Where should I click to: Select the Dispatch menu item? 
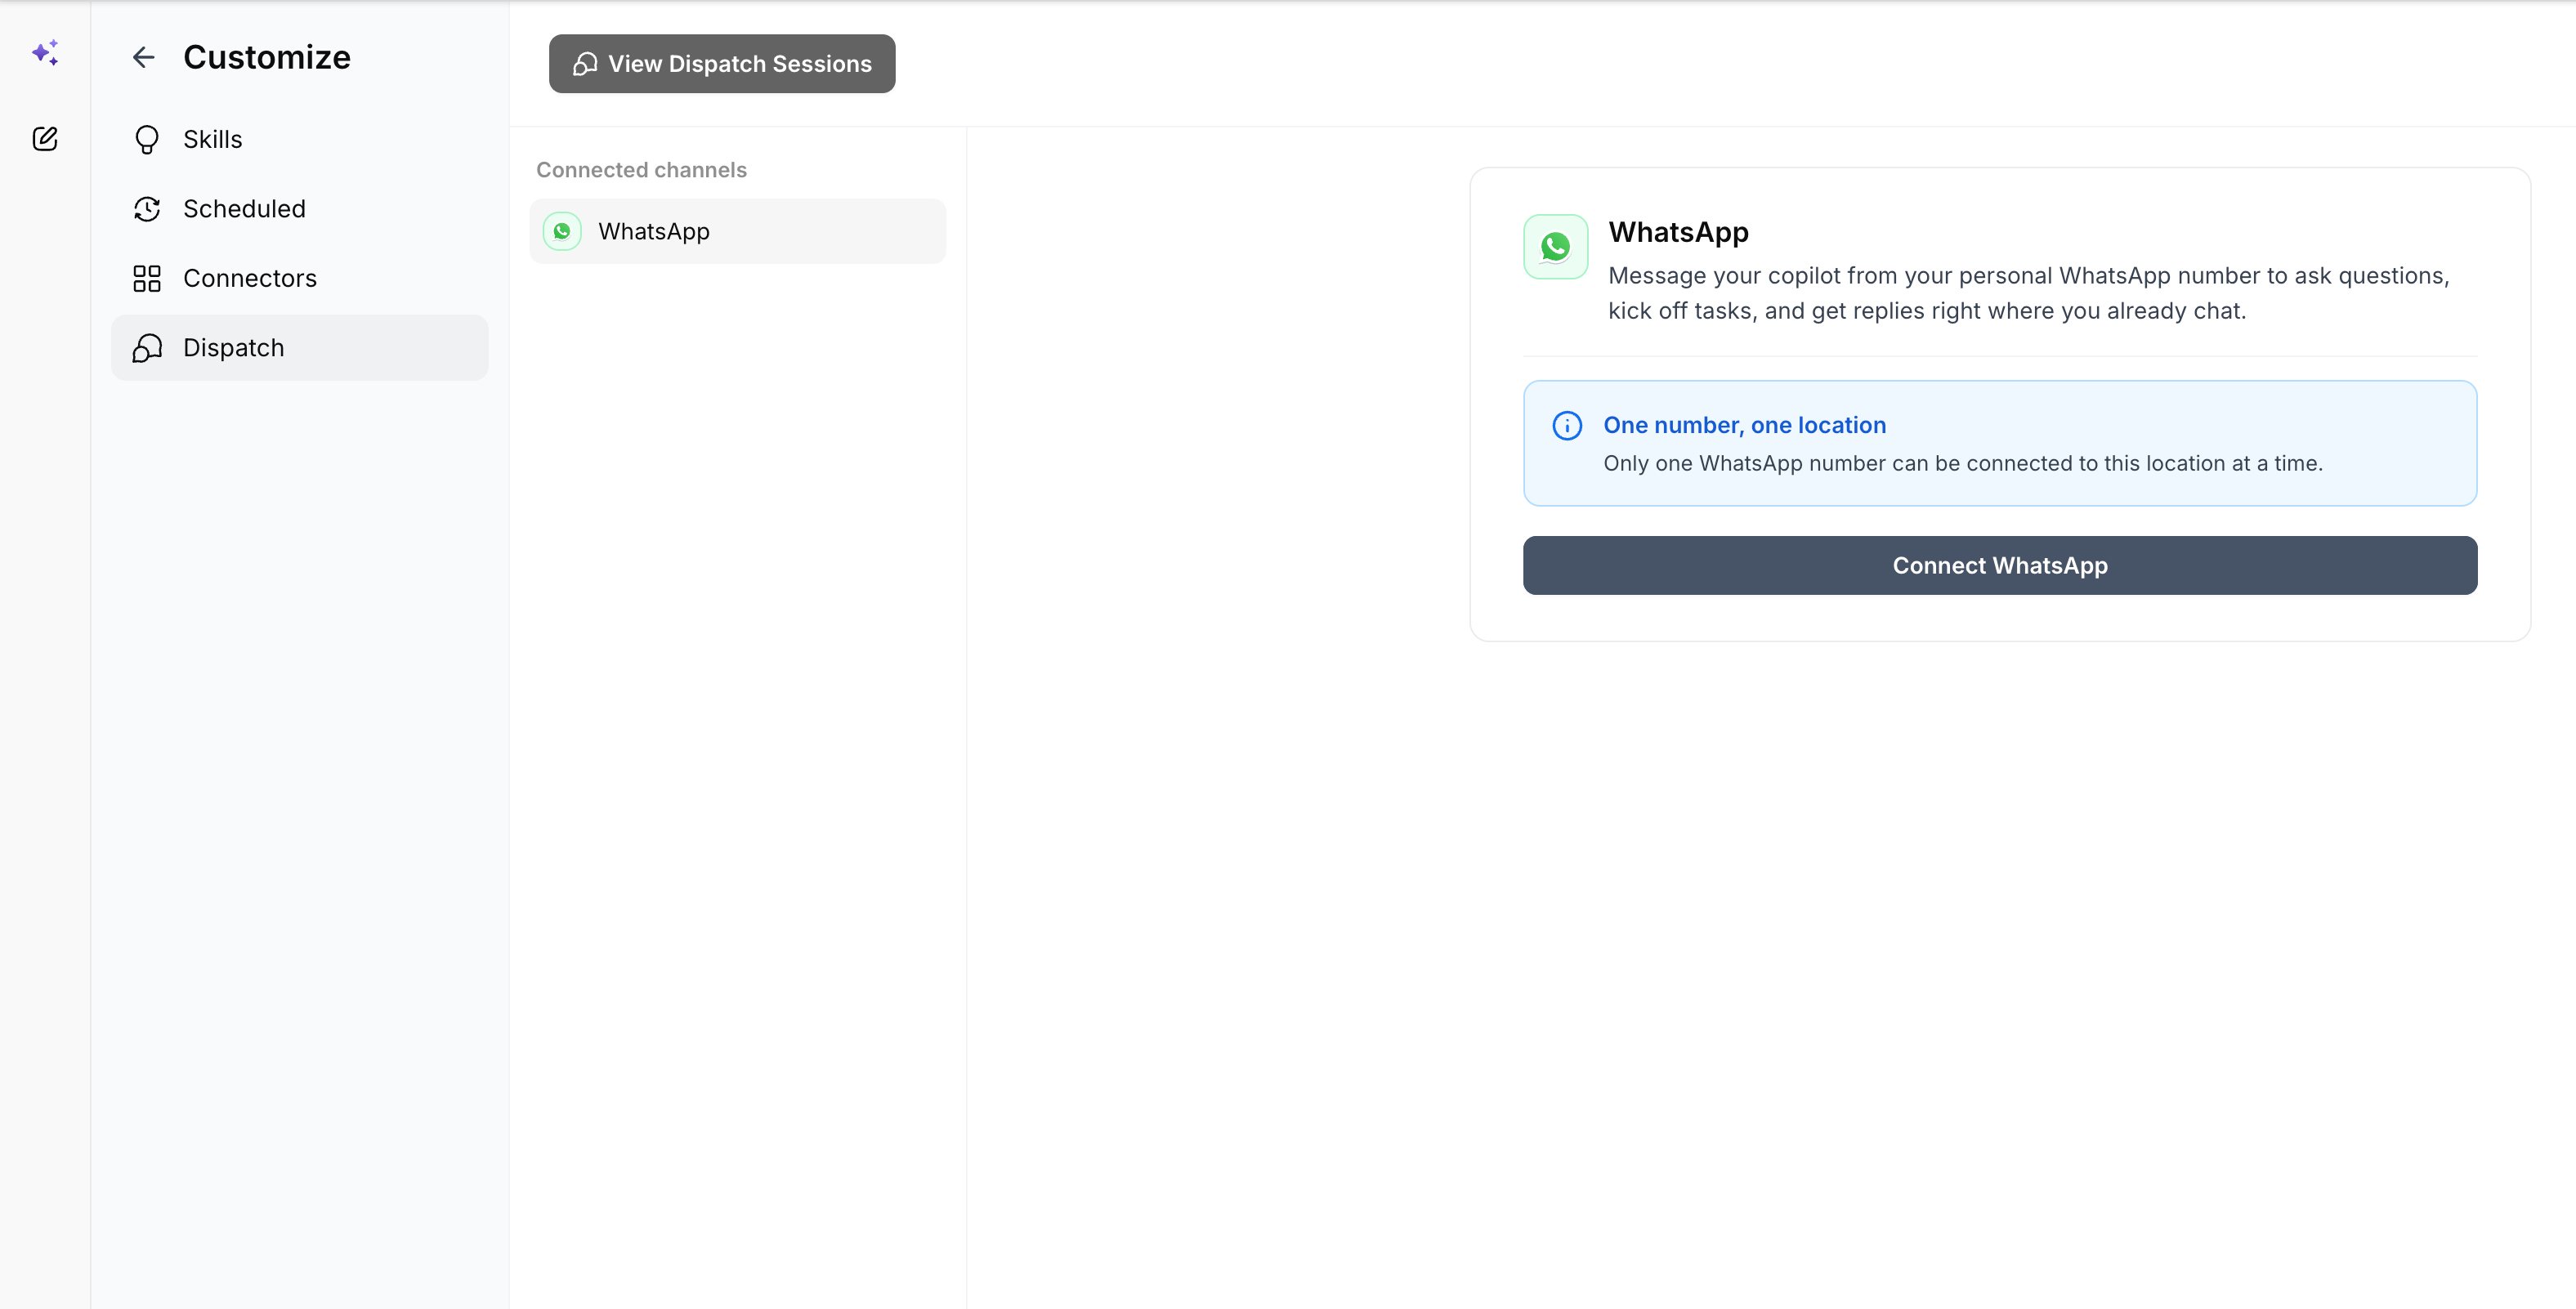tap(299, 348)
